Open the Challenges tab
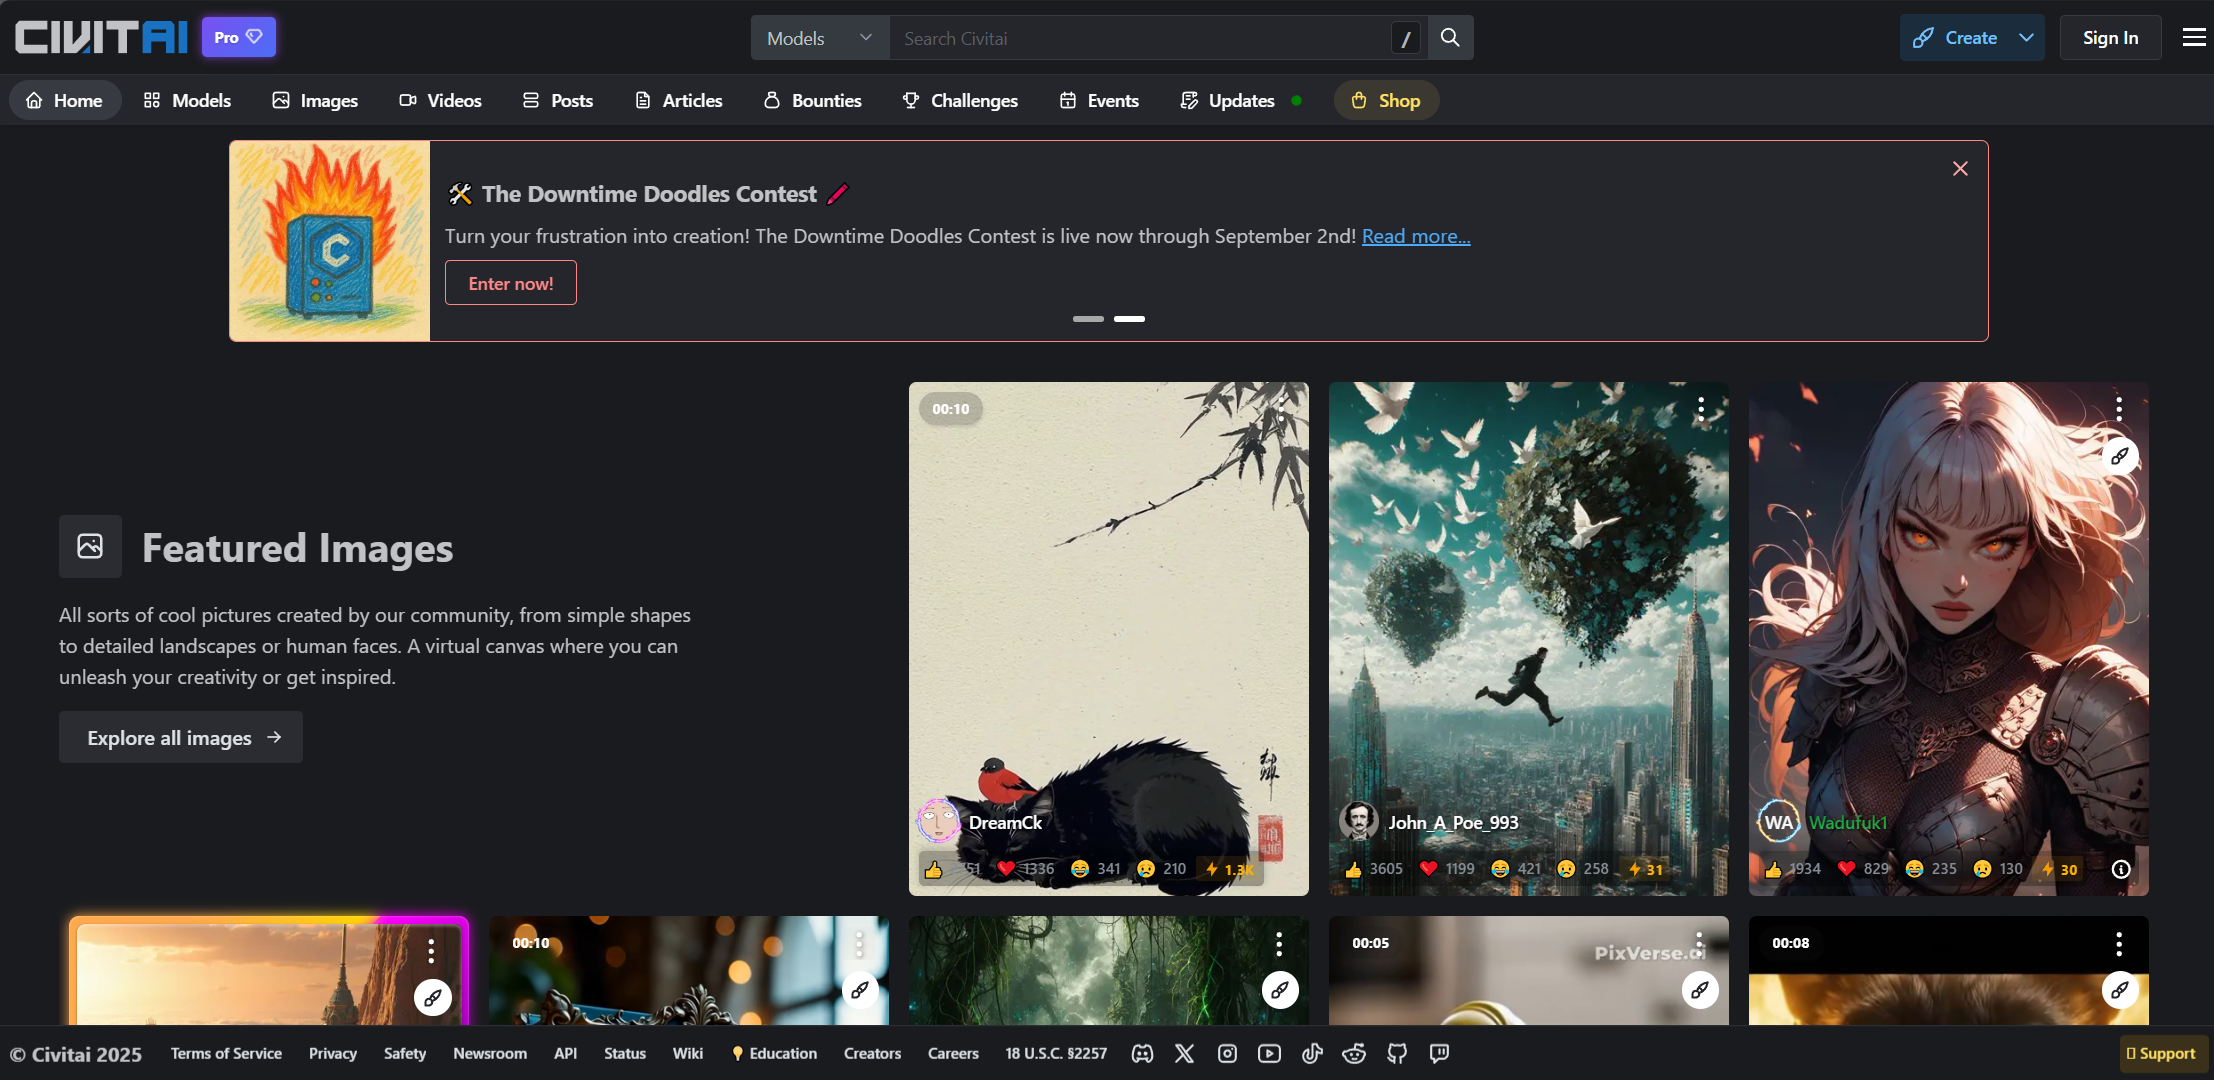Viewport: 2214px width, 1080px height. tap(960, 100)
